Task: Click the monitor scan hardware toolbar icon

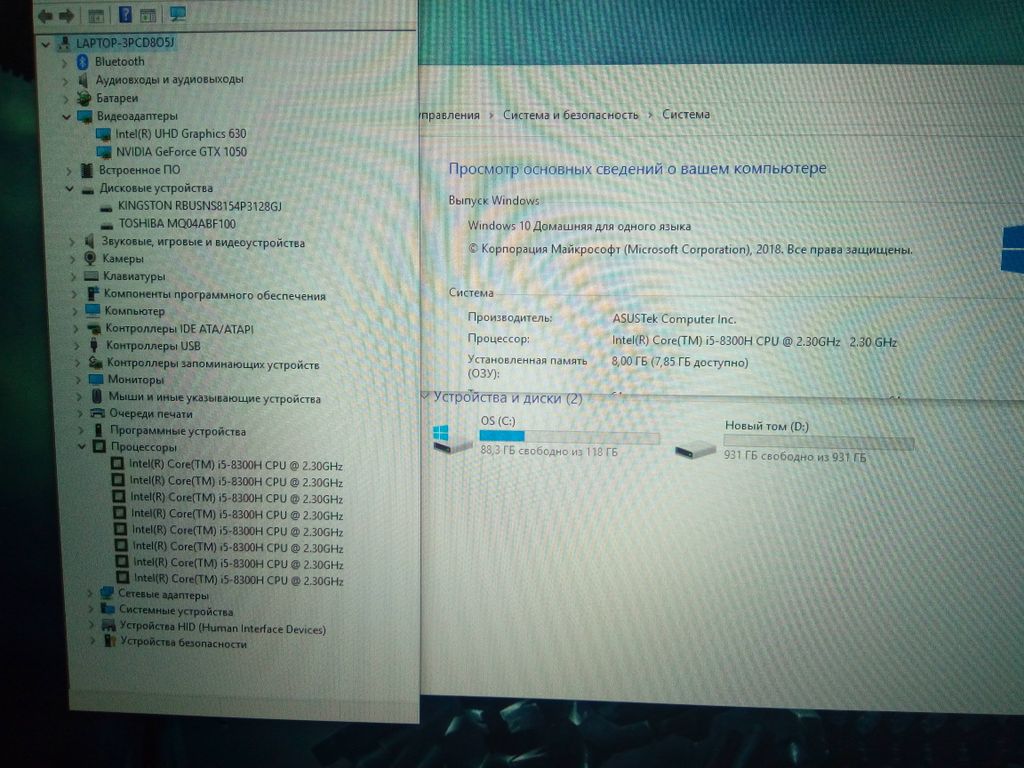Action: tap(177, 13)
